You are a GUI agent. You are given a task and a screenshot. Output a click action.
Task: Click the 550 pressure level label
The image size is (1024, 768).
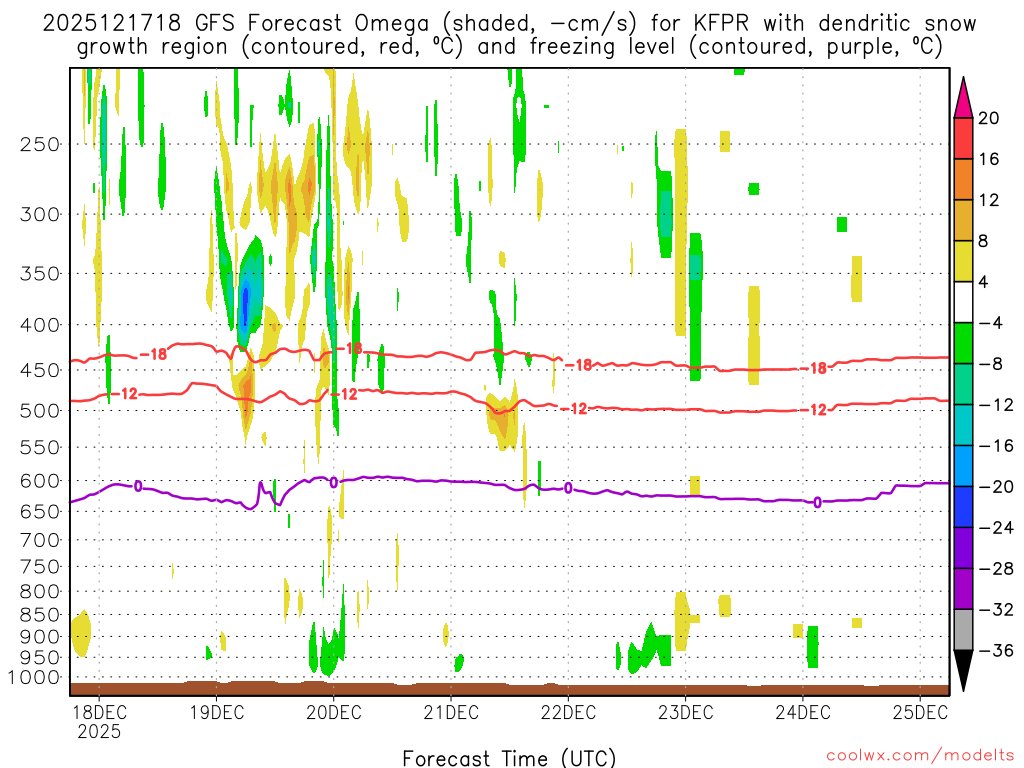[x=40, y=447]
